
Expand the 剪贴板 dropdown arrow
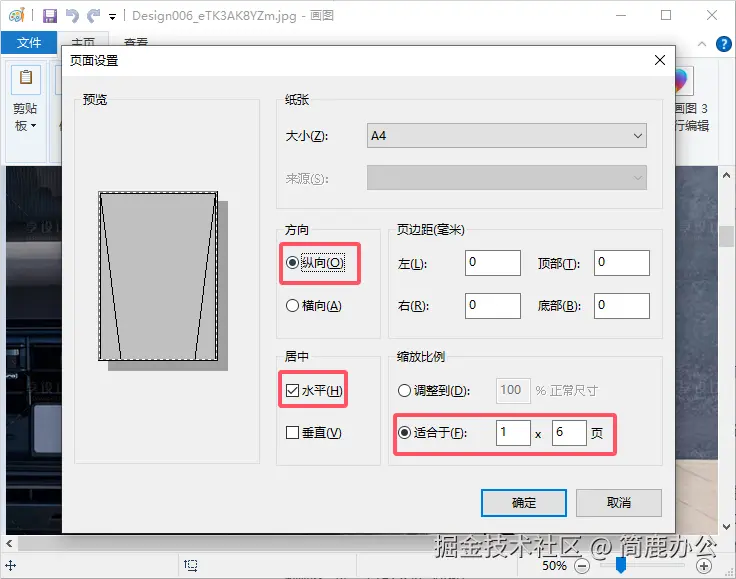33,126
